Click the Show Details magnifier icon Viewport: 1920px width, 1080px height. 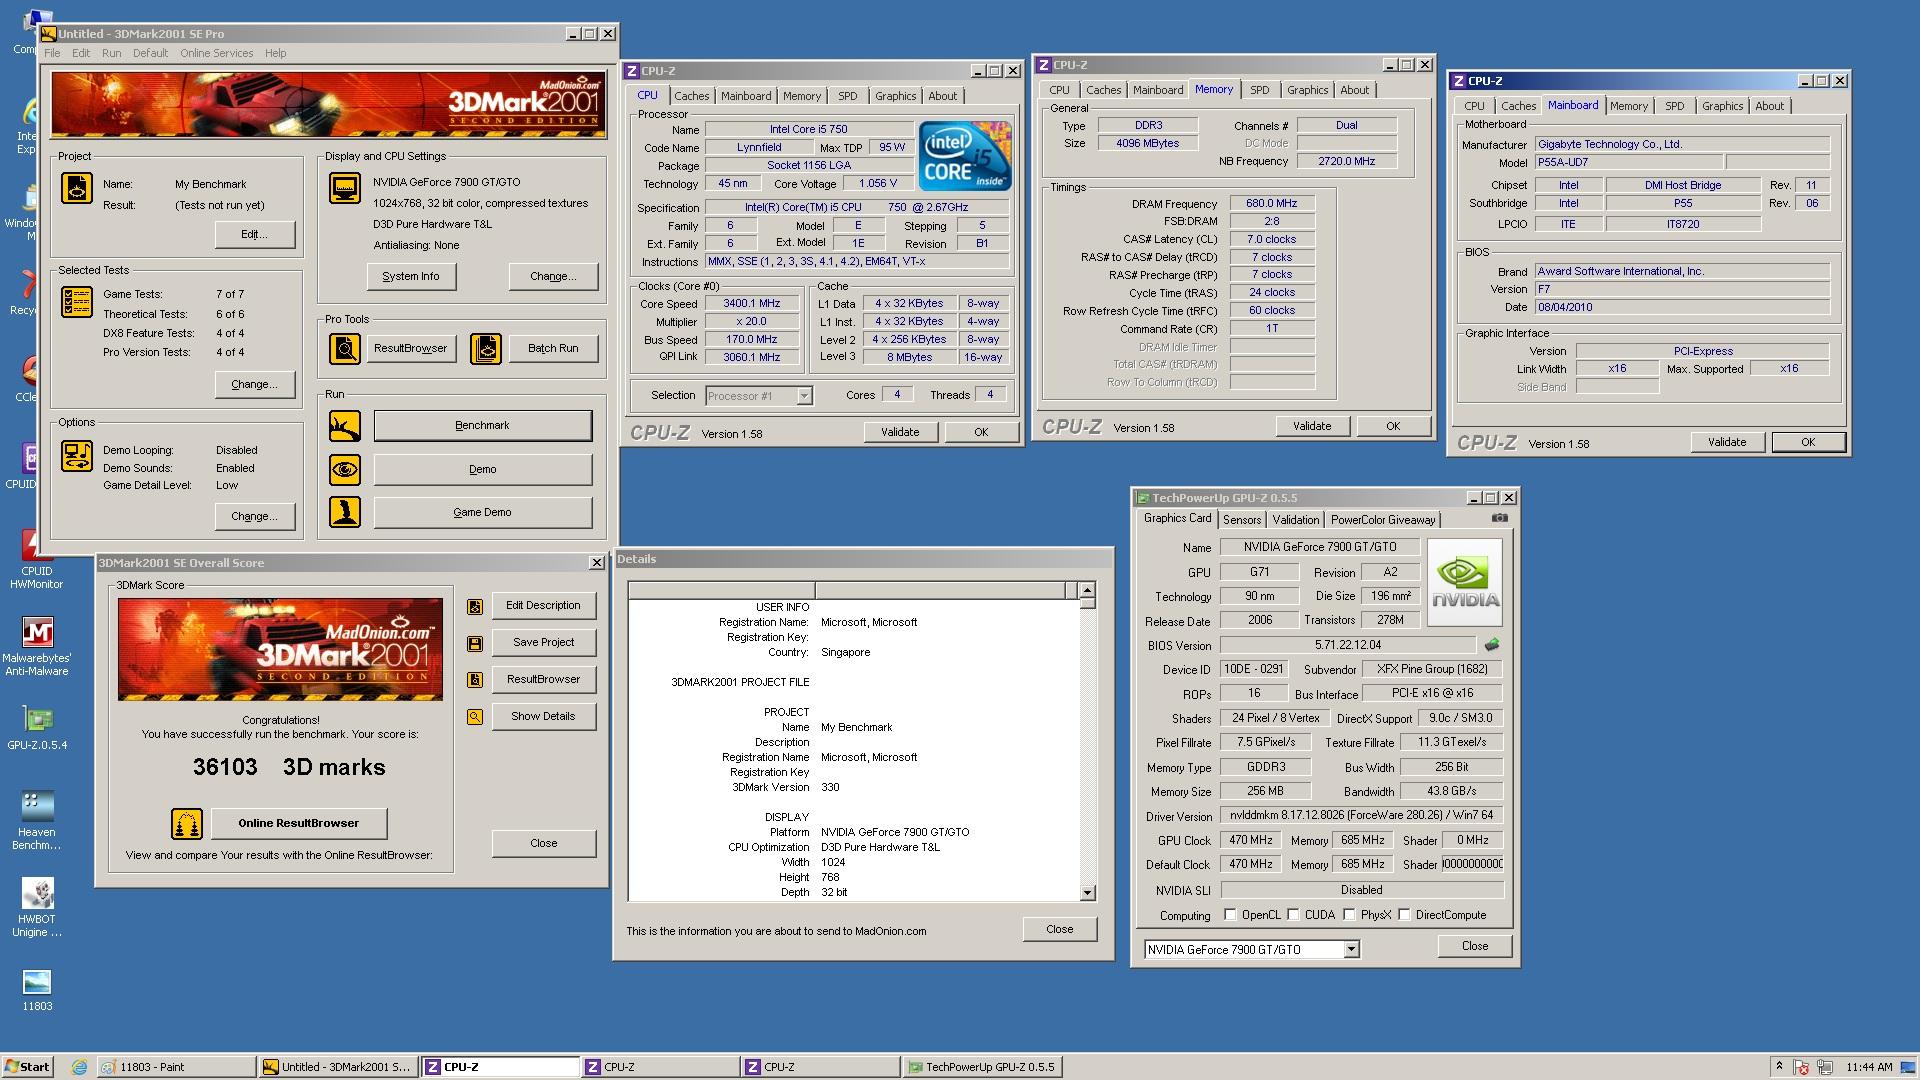point(475,717)
